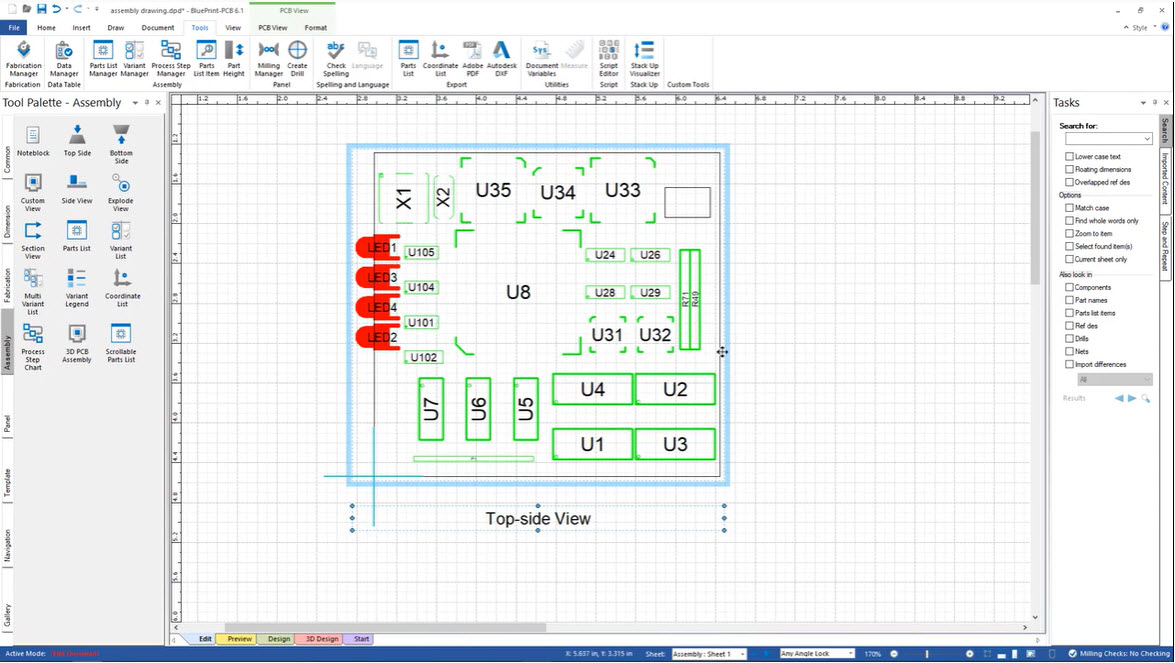Select the Variant Manager tool
This screenshot has height=663, width=1175.
click(x=135, y=58)
